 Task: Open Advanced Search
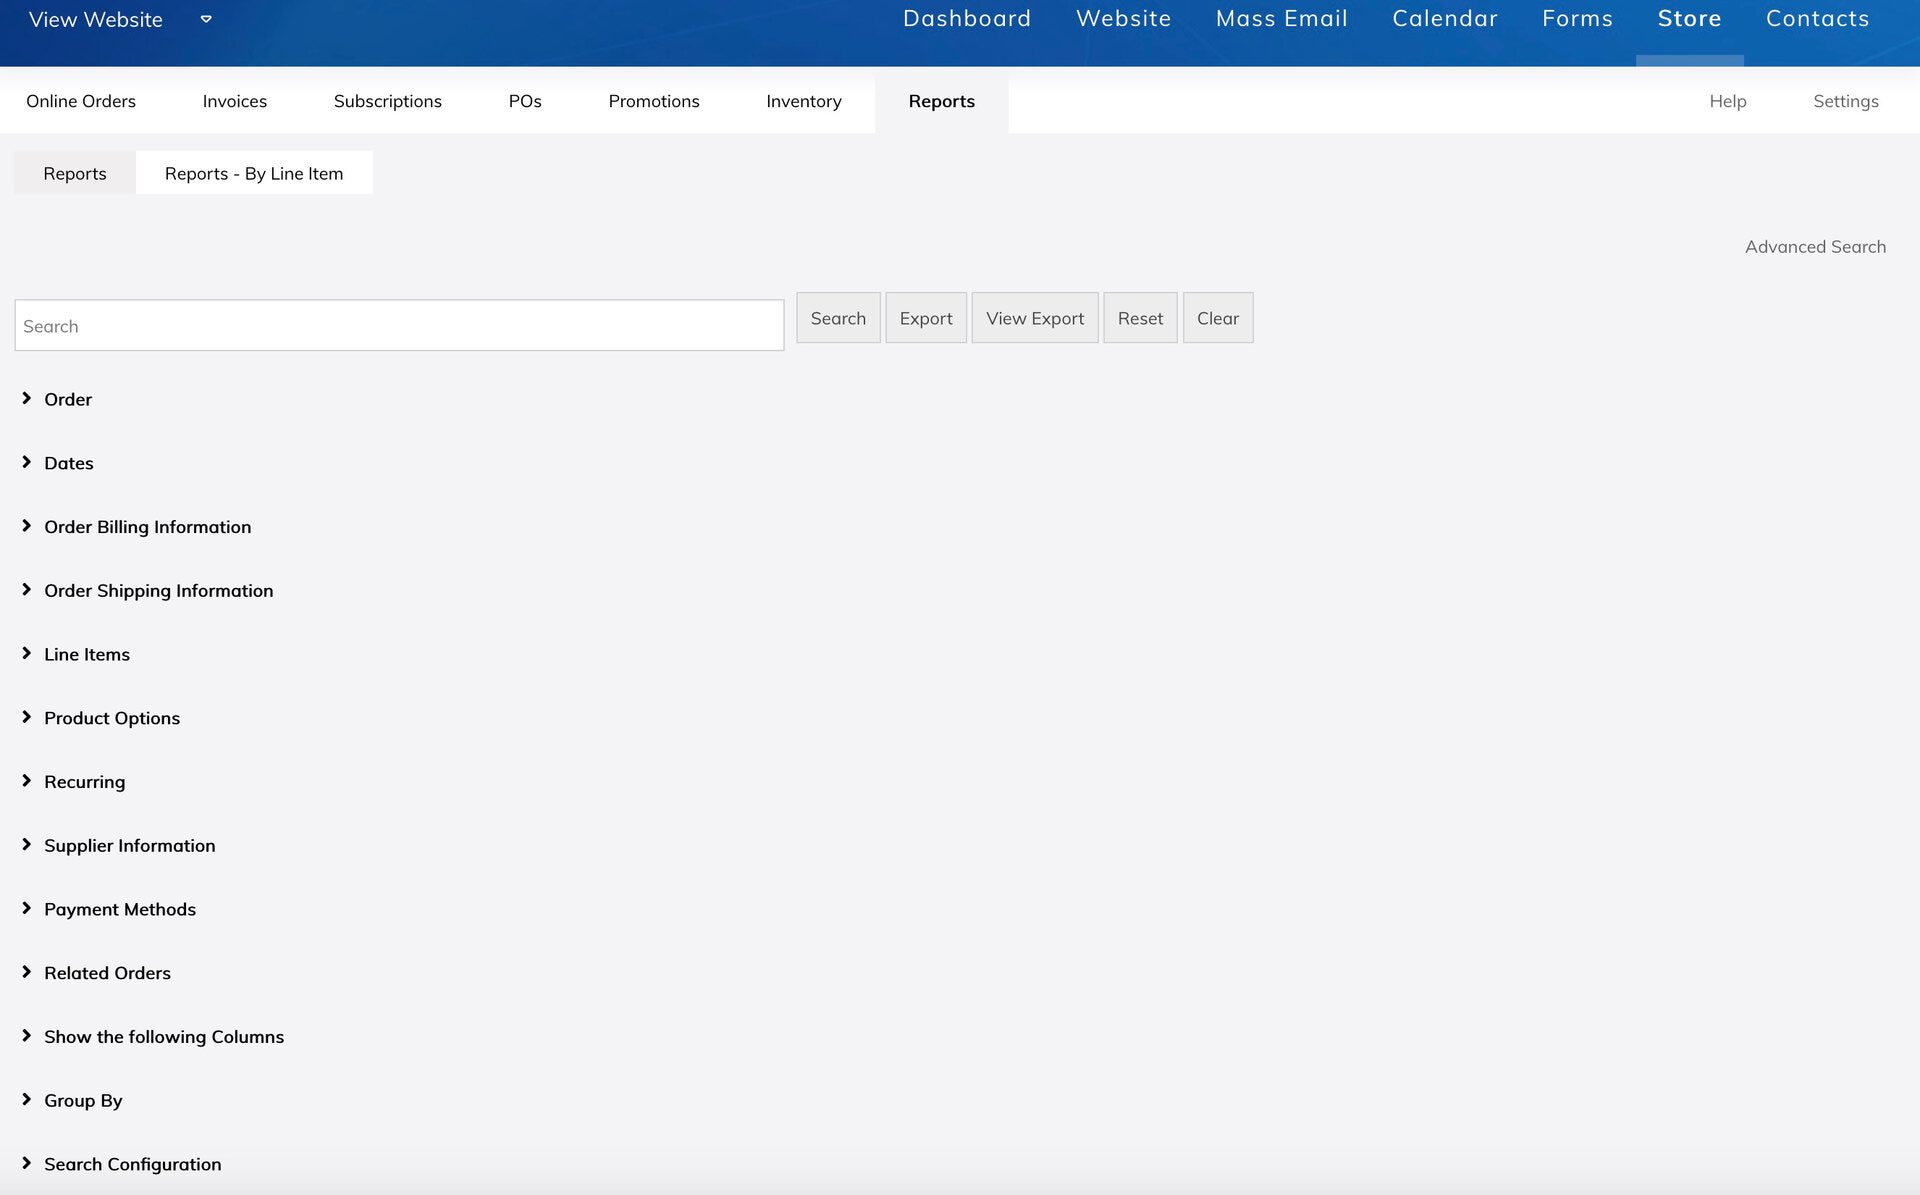coord(1815,247)
